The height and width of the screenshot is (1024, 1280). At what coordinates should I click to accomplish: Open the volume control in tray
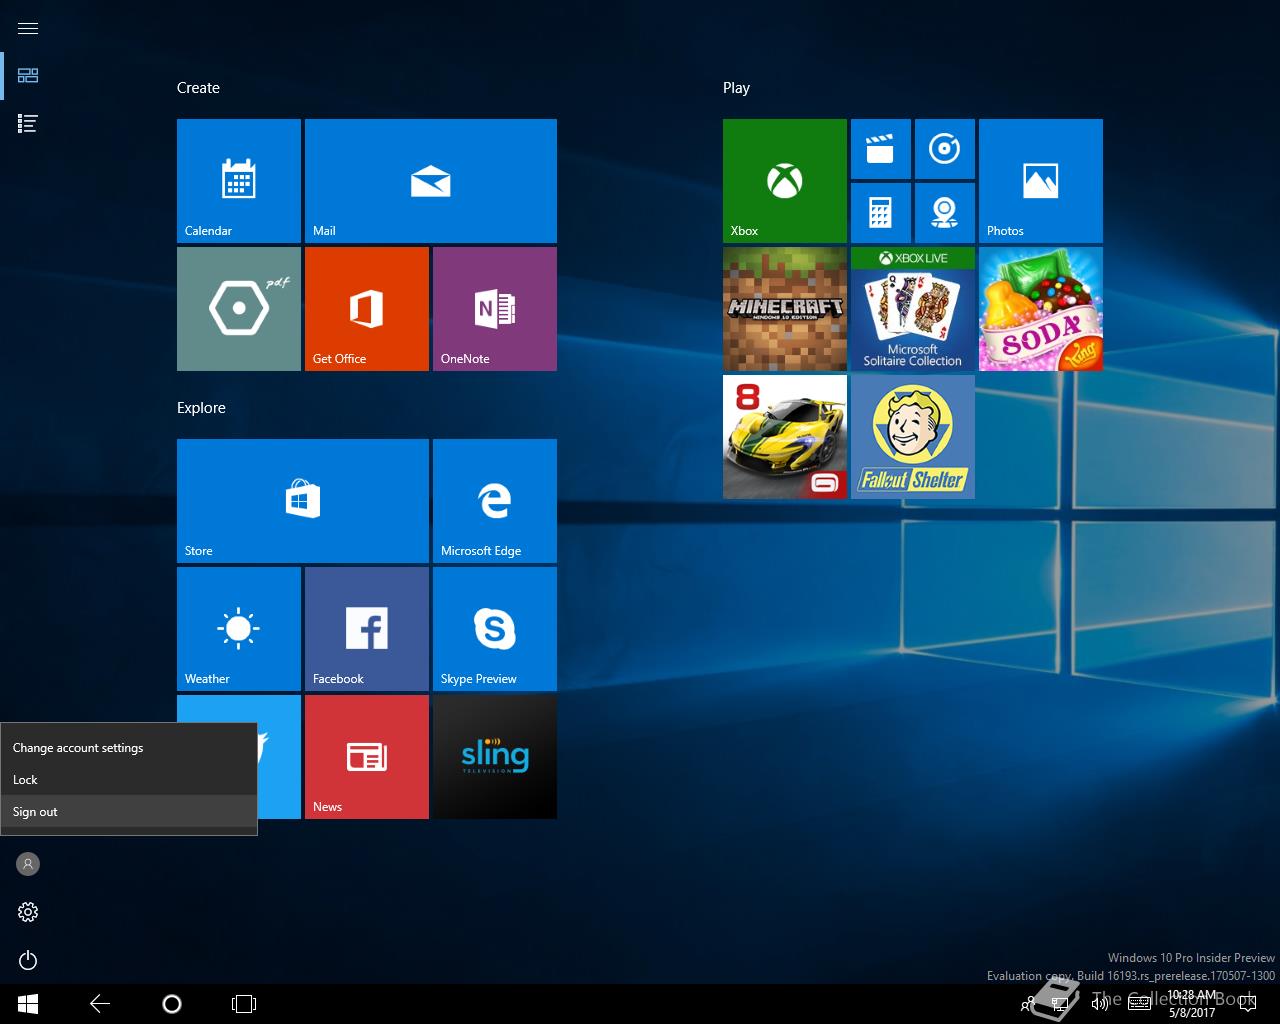coord(1100,1004)
